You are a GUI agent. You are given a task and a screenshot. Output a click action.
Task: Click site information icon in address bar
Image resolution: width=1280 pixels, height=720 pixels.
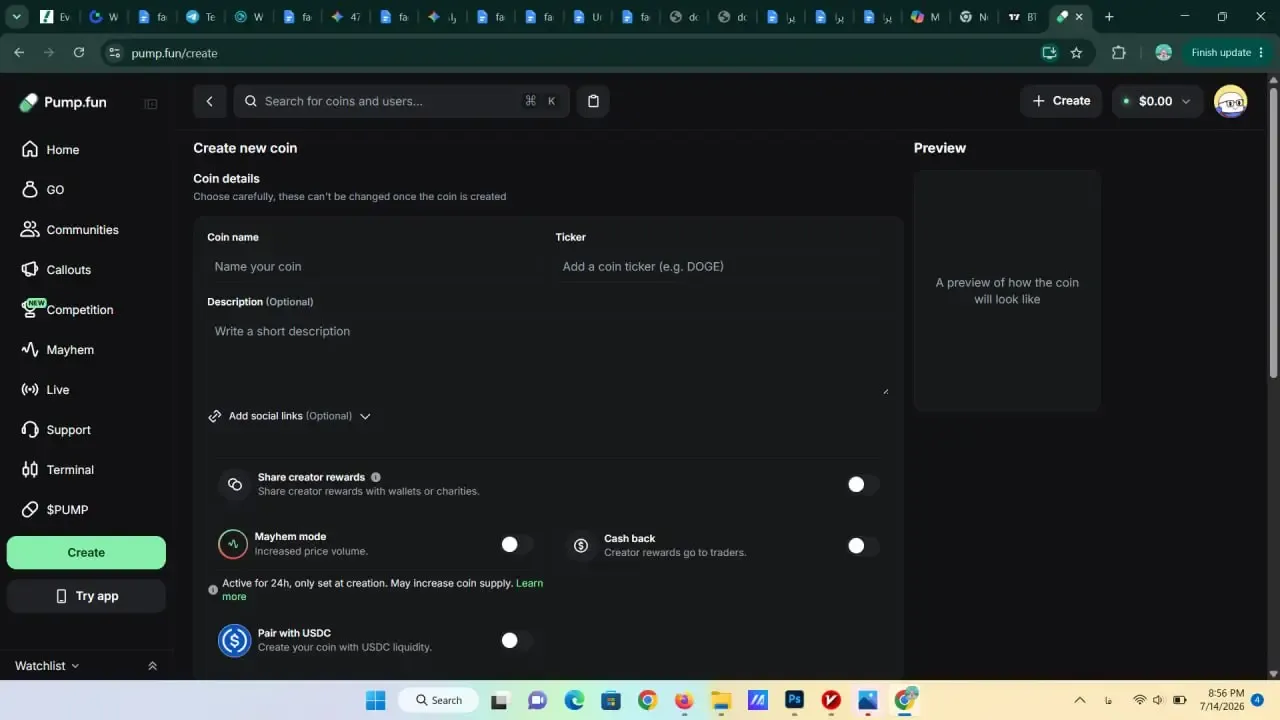[114, 53]
